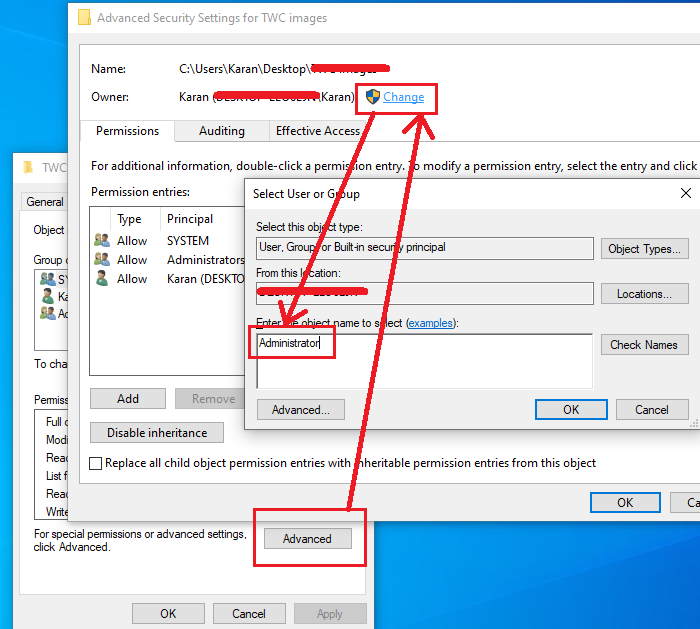Click the Advanced button in Properties window

click(x=308, y=539)
